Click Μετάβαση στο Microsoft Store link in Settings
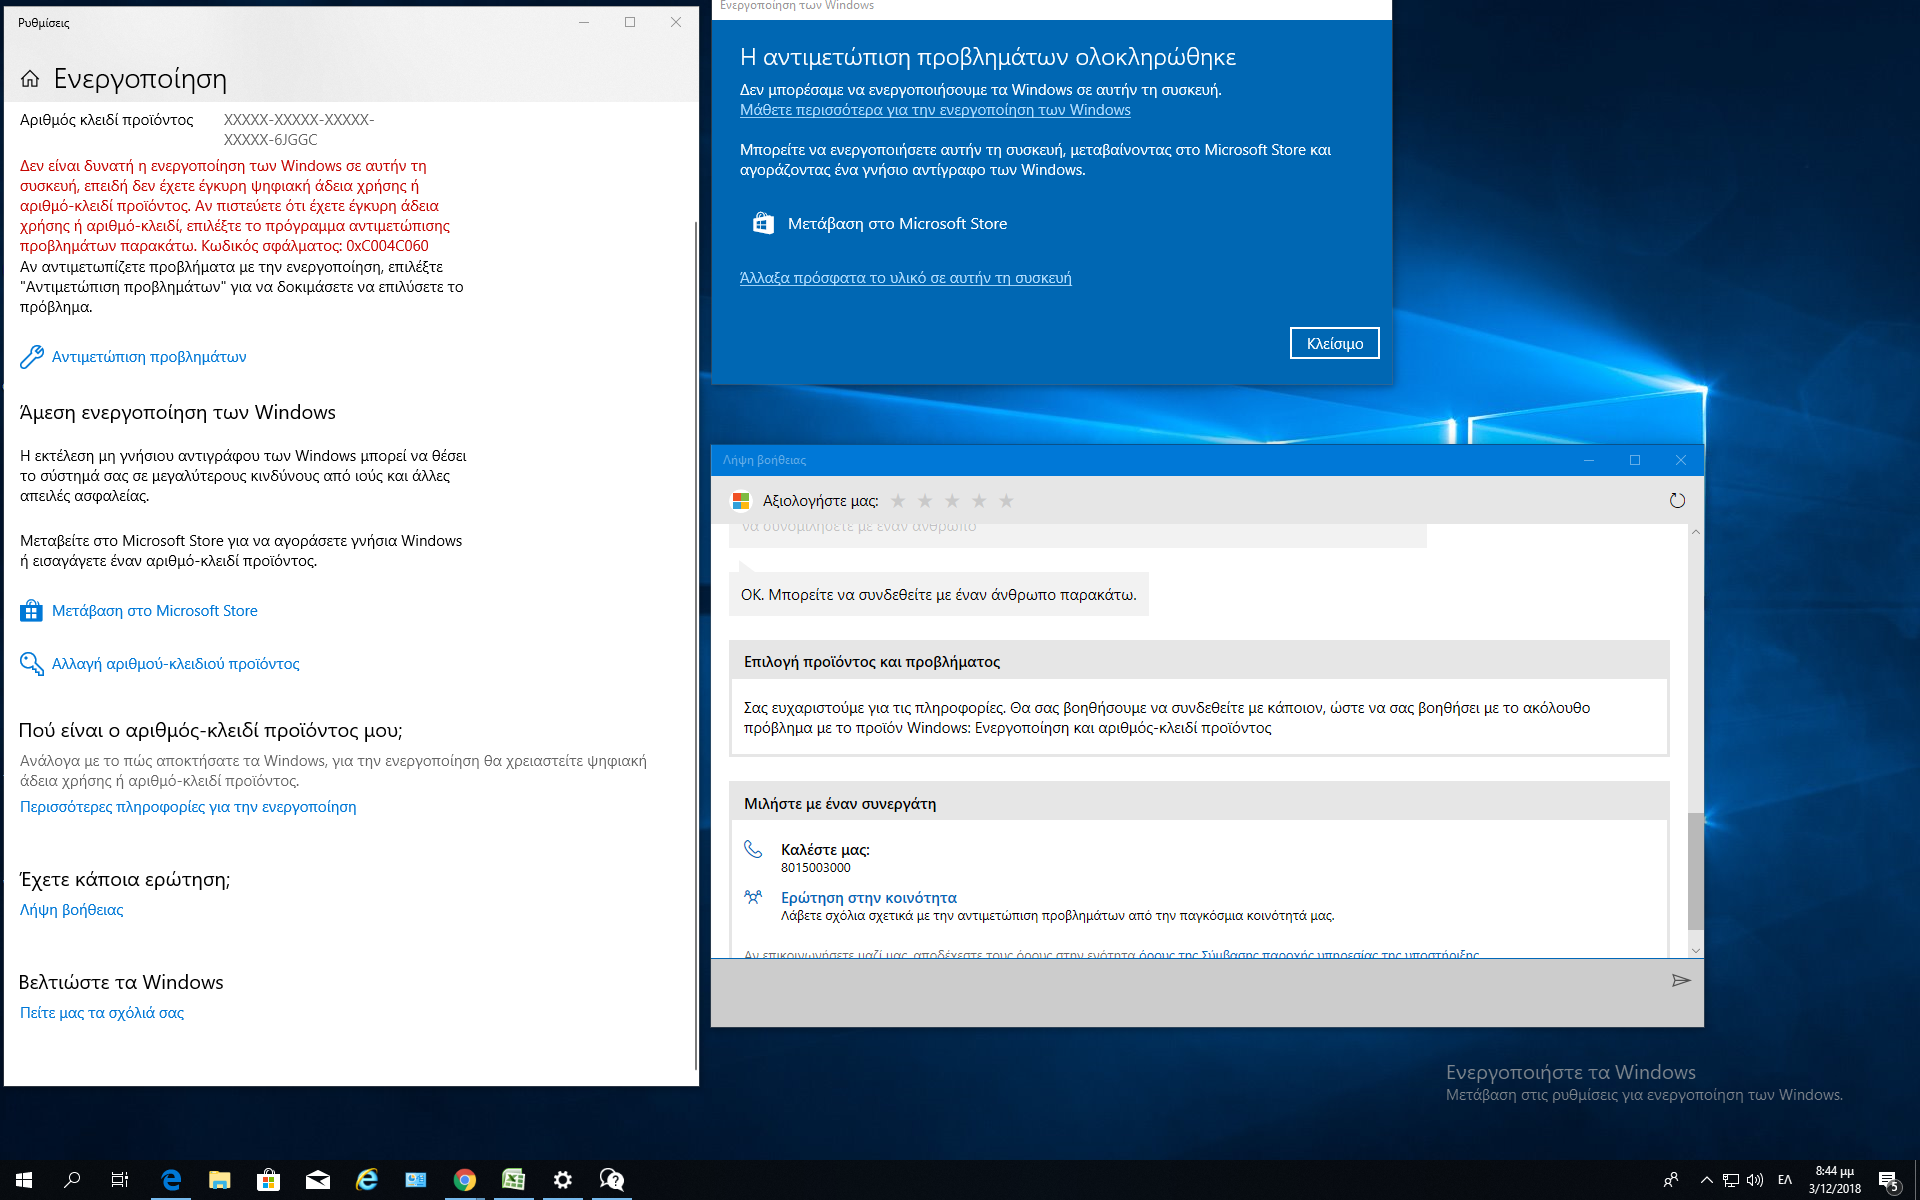 pos(155,611)
